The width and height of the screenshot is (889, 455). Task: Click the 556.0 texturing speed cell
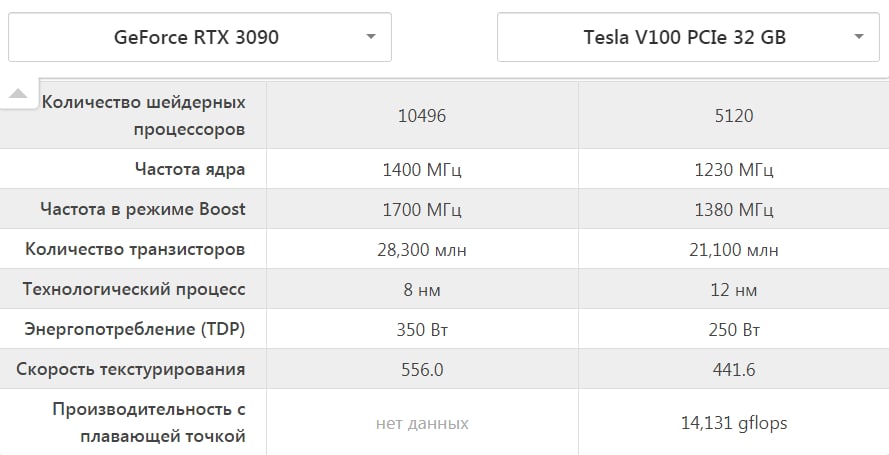422,369
